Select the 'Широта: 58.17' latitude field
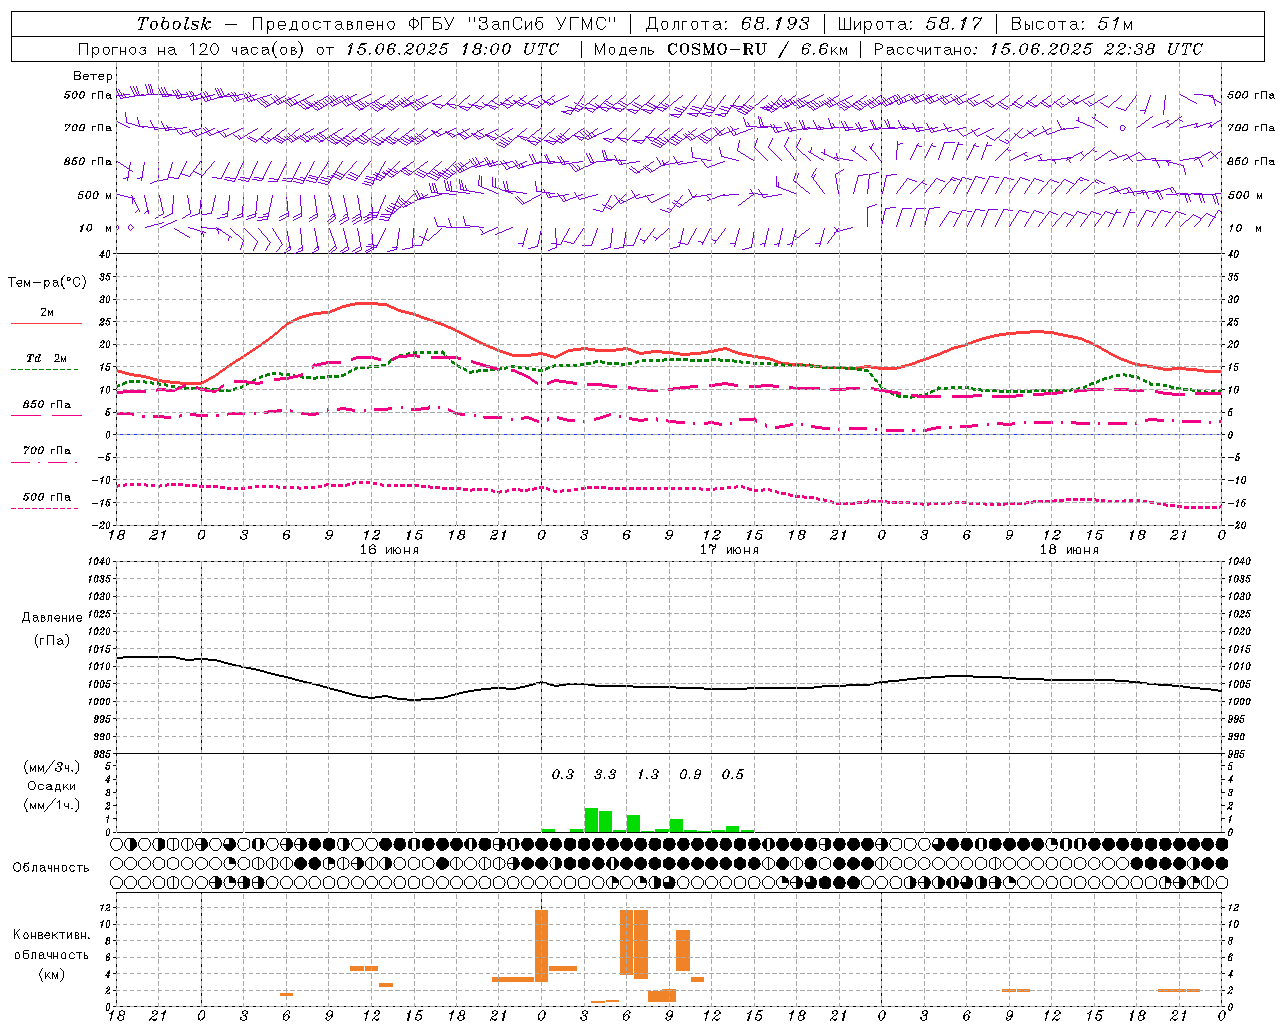This screenshot has height=1024, width=1280. pos(910,24)
